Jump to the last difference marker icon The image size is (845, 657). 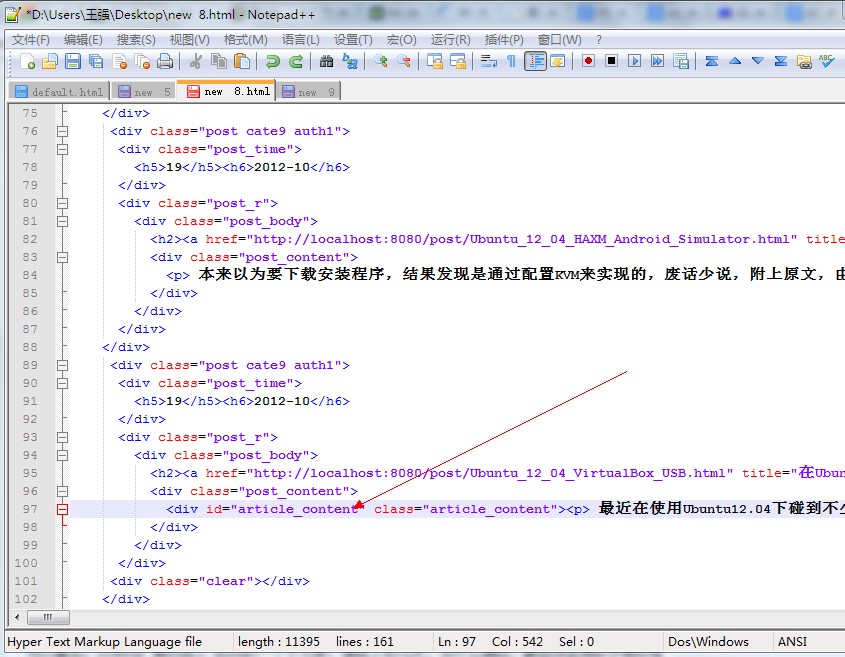pos(781,61)
